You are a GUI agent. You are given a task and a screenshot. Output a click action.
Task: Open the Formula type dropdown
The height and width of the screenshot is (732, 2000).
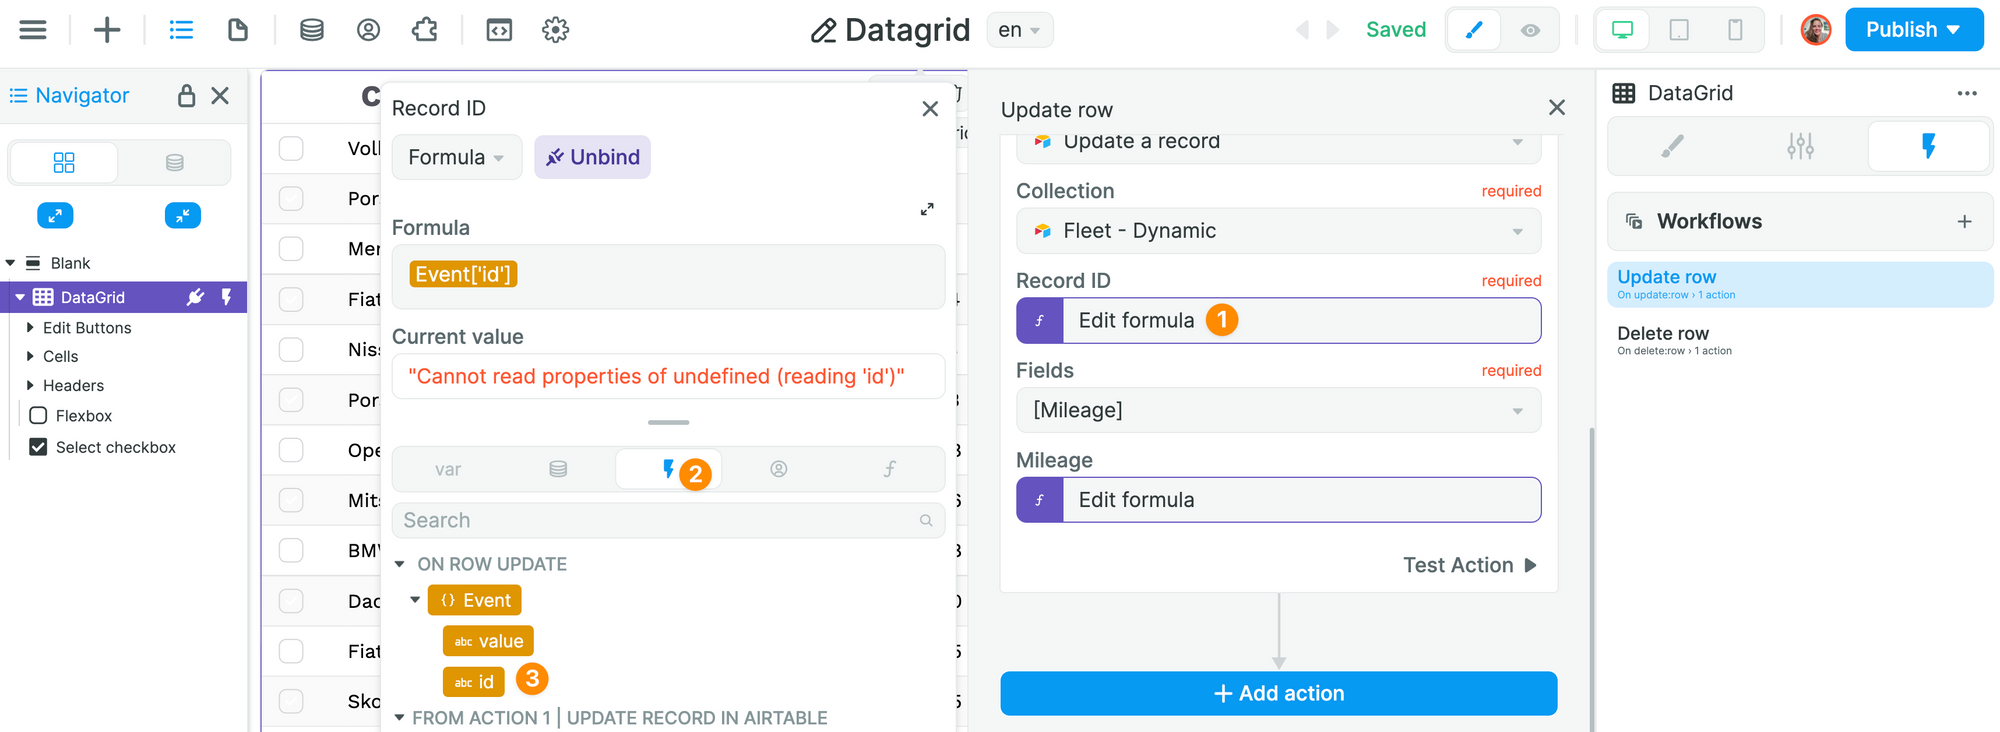(457, 157)
